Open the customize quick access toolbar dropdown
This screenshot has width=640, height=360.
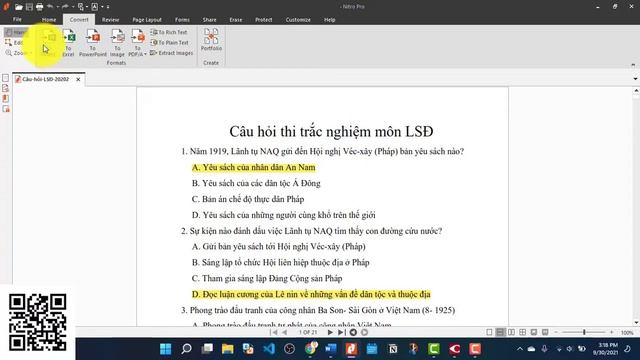pos(108,7)
